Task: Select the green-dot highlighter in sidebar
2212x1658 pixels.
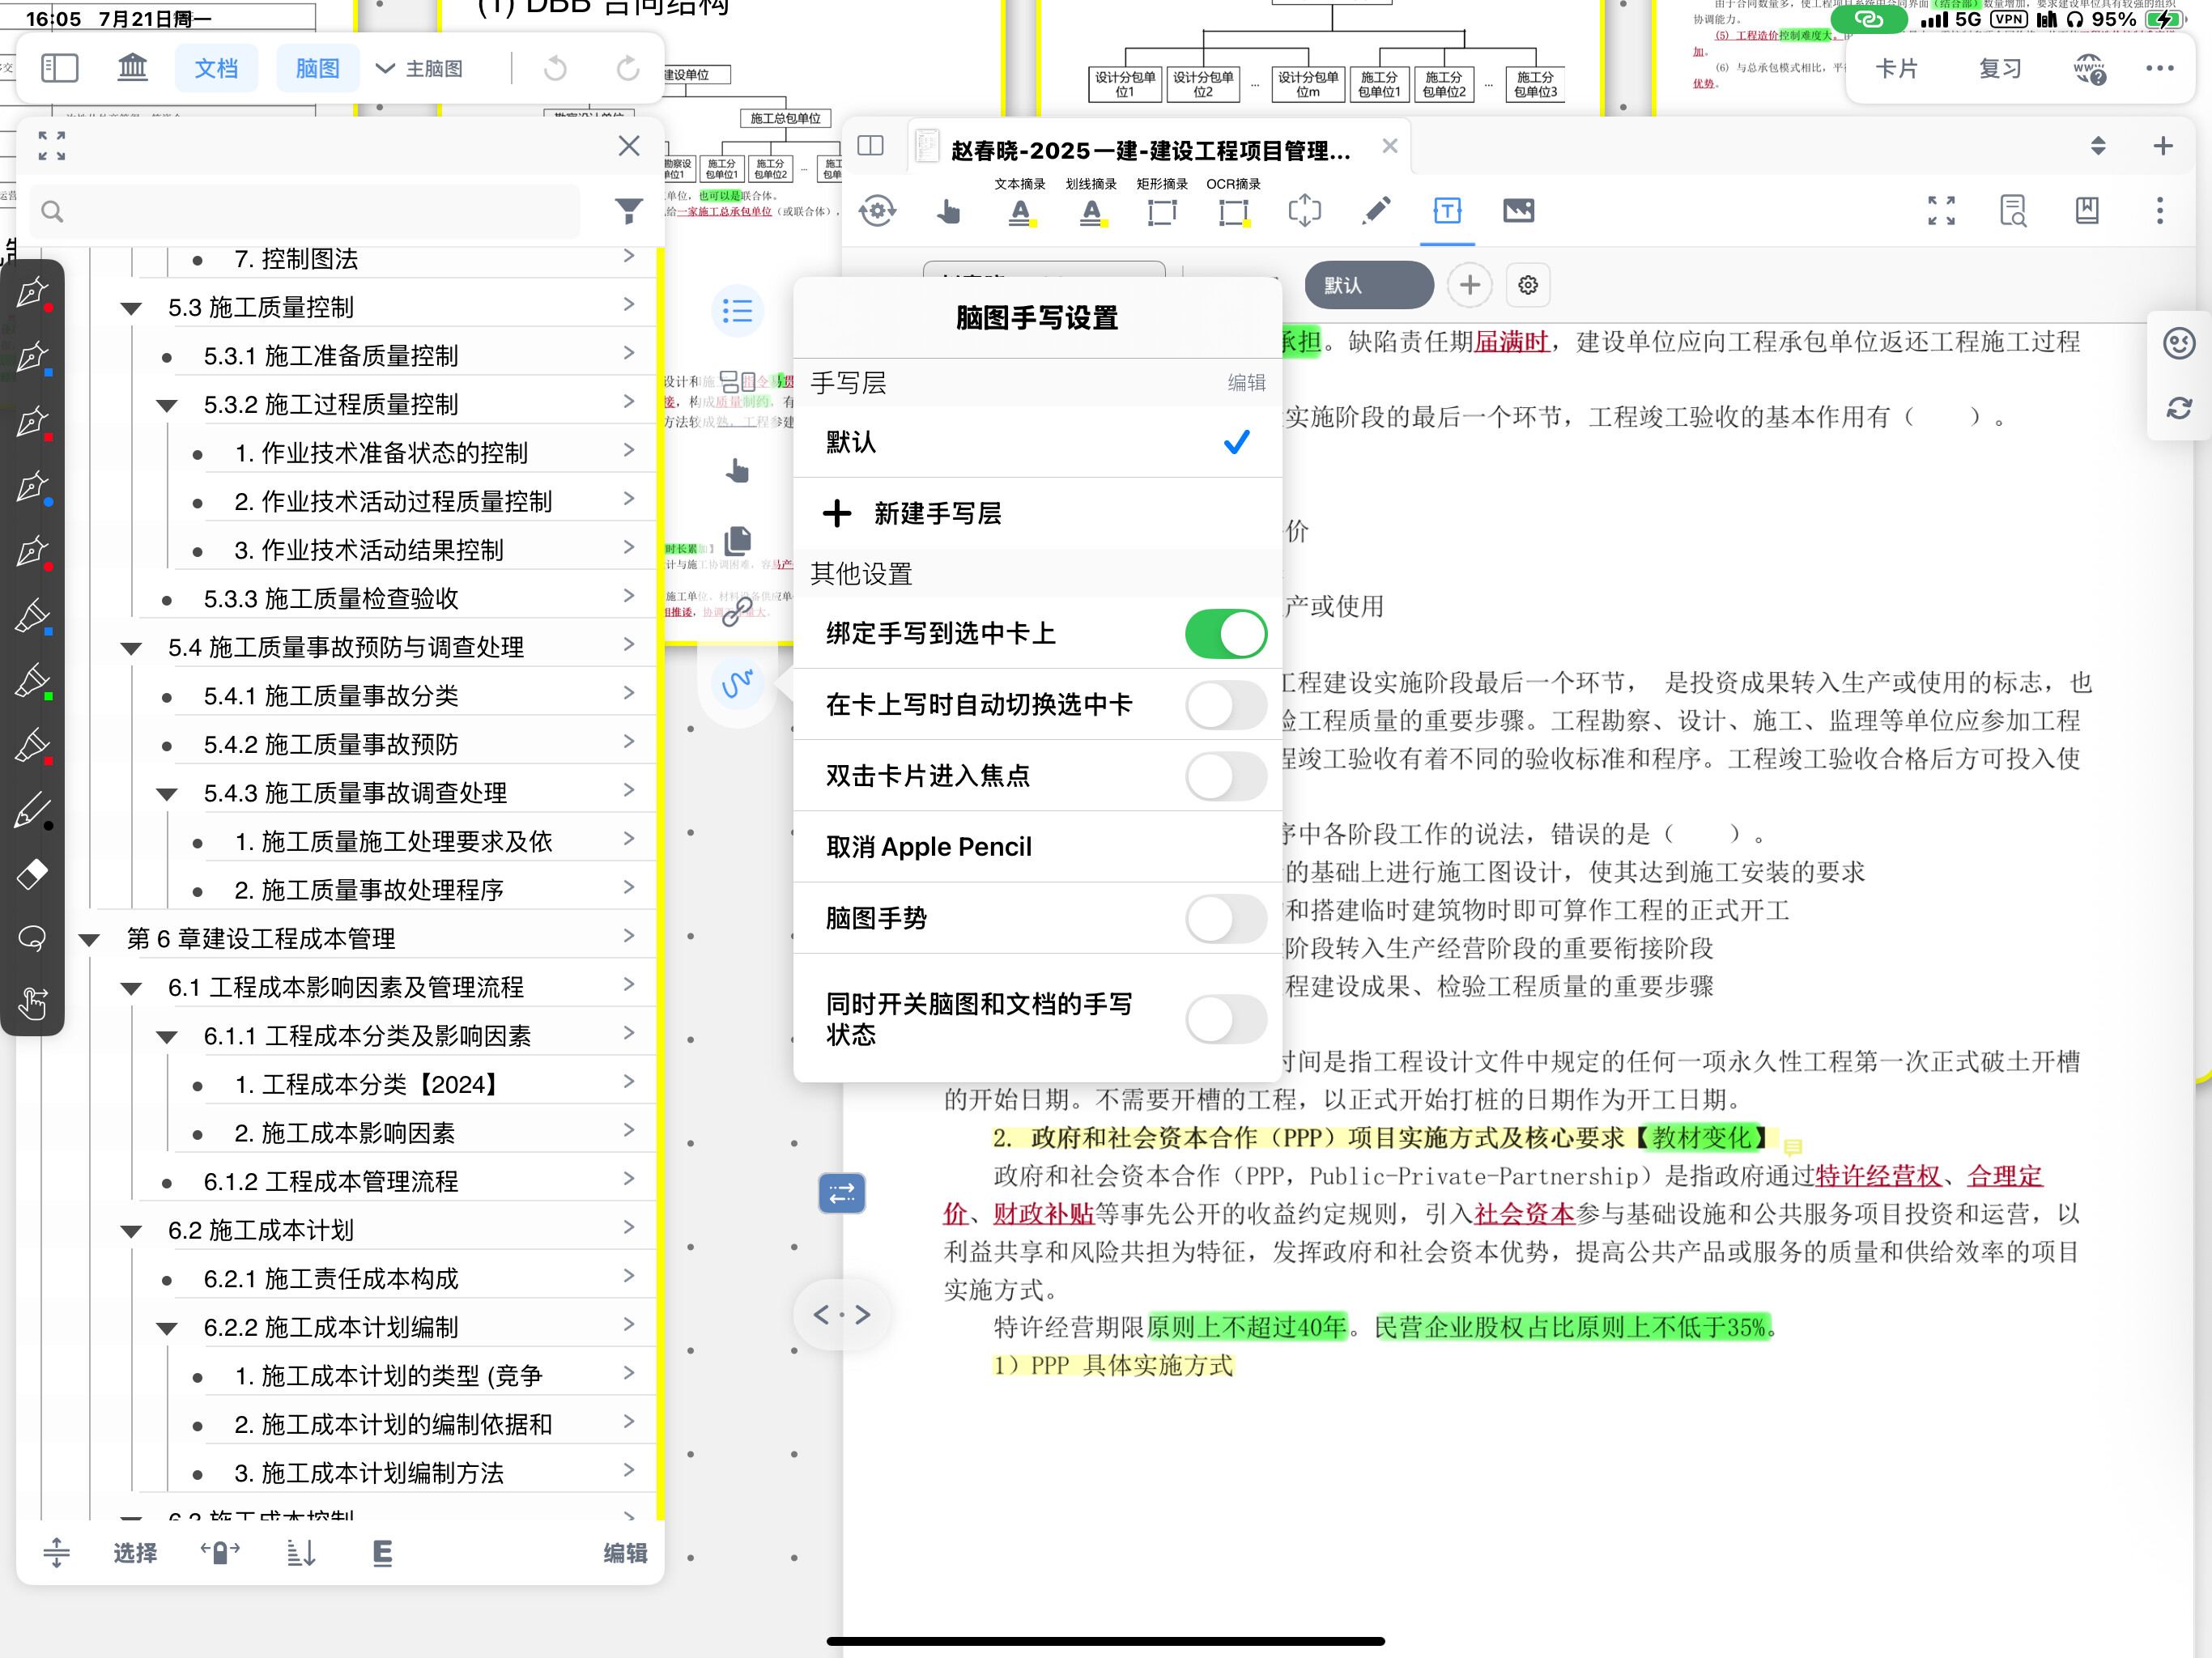Action: click(32, 680)
